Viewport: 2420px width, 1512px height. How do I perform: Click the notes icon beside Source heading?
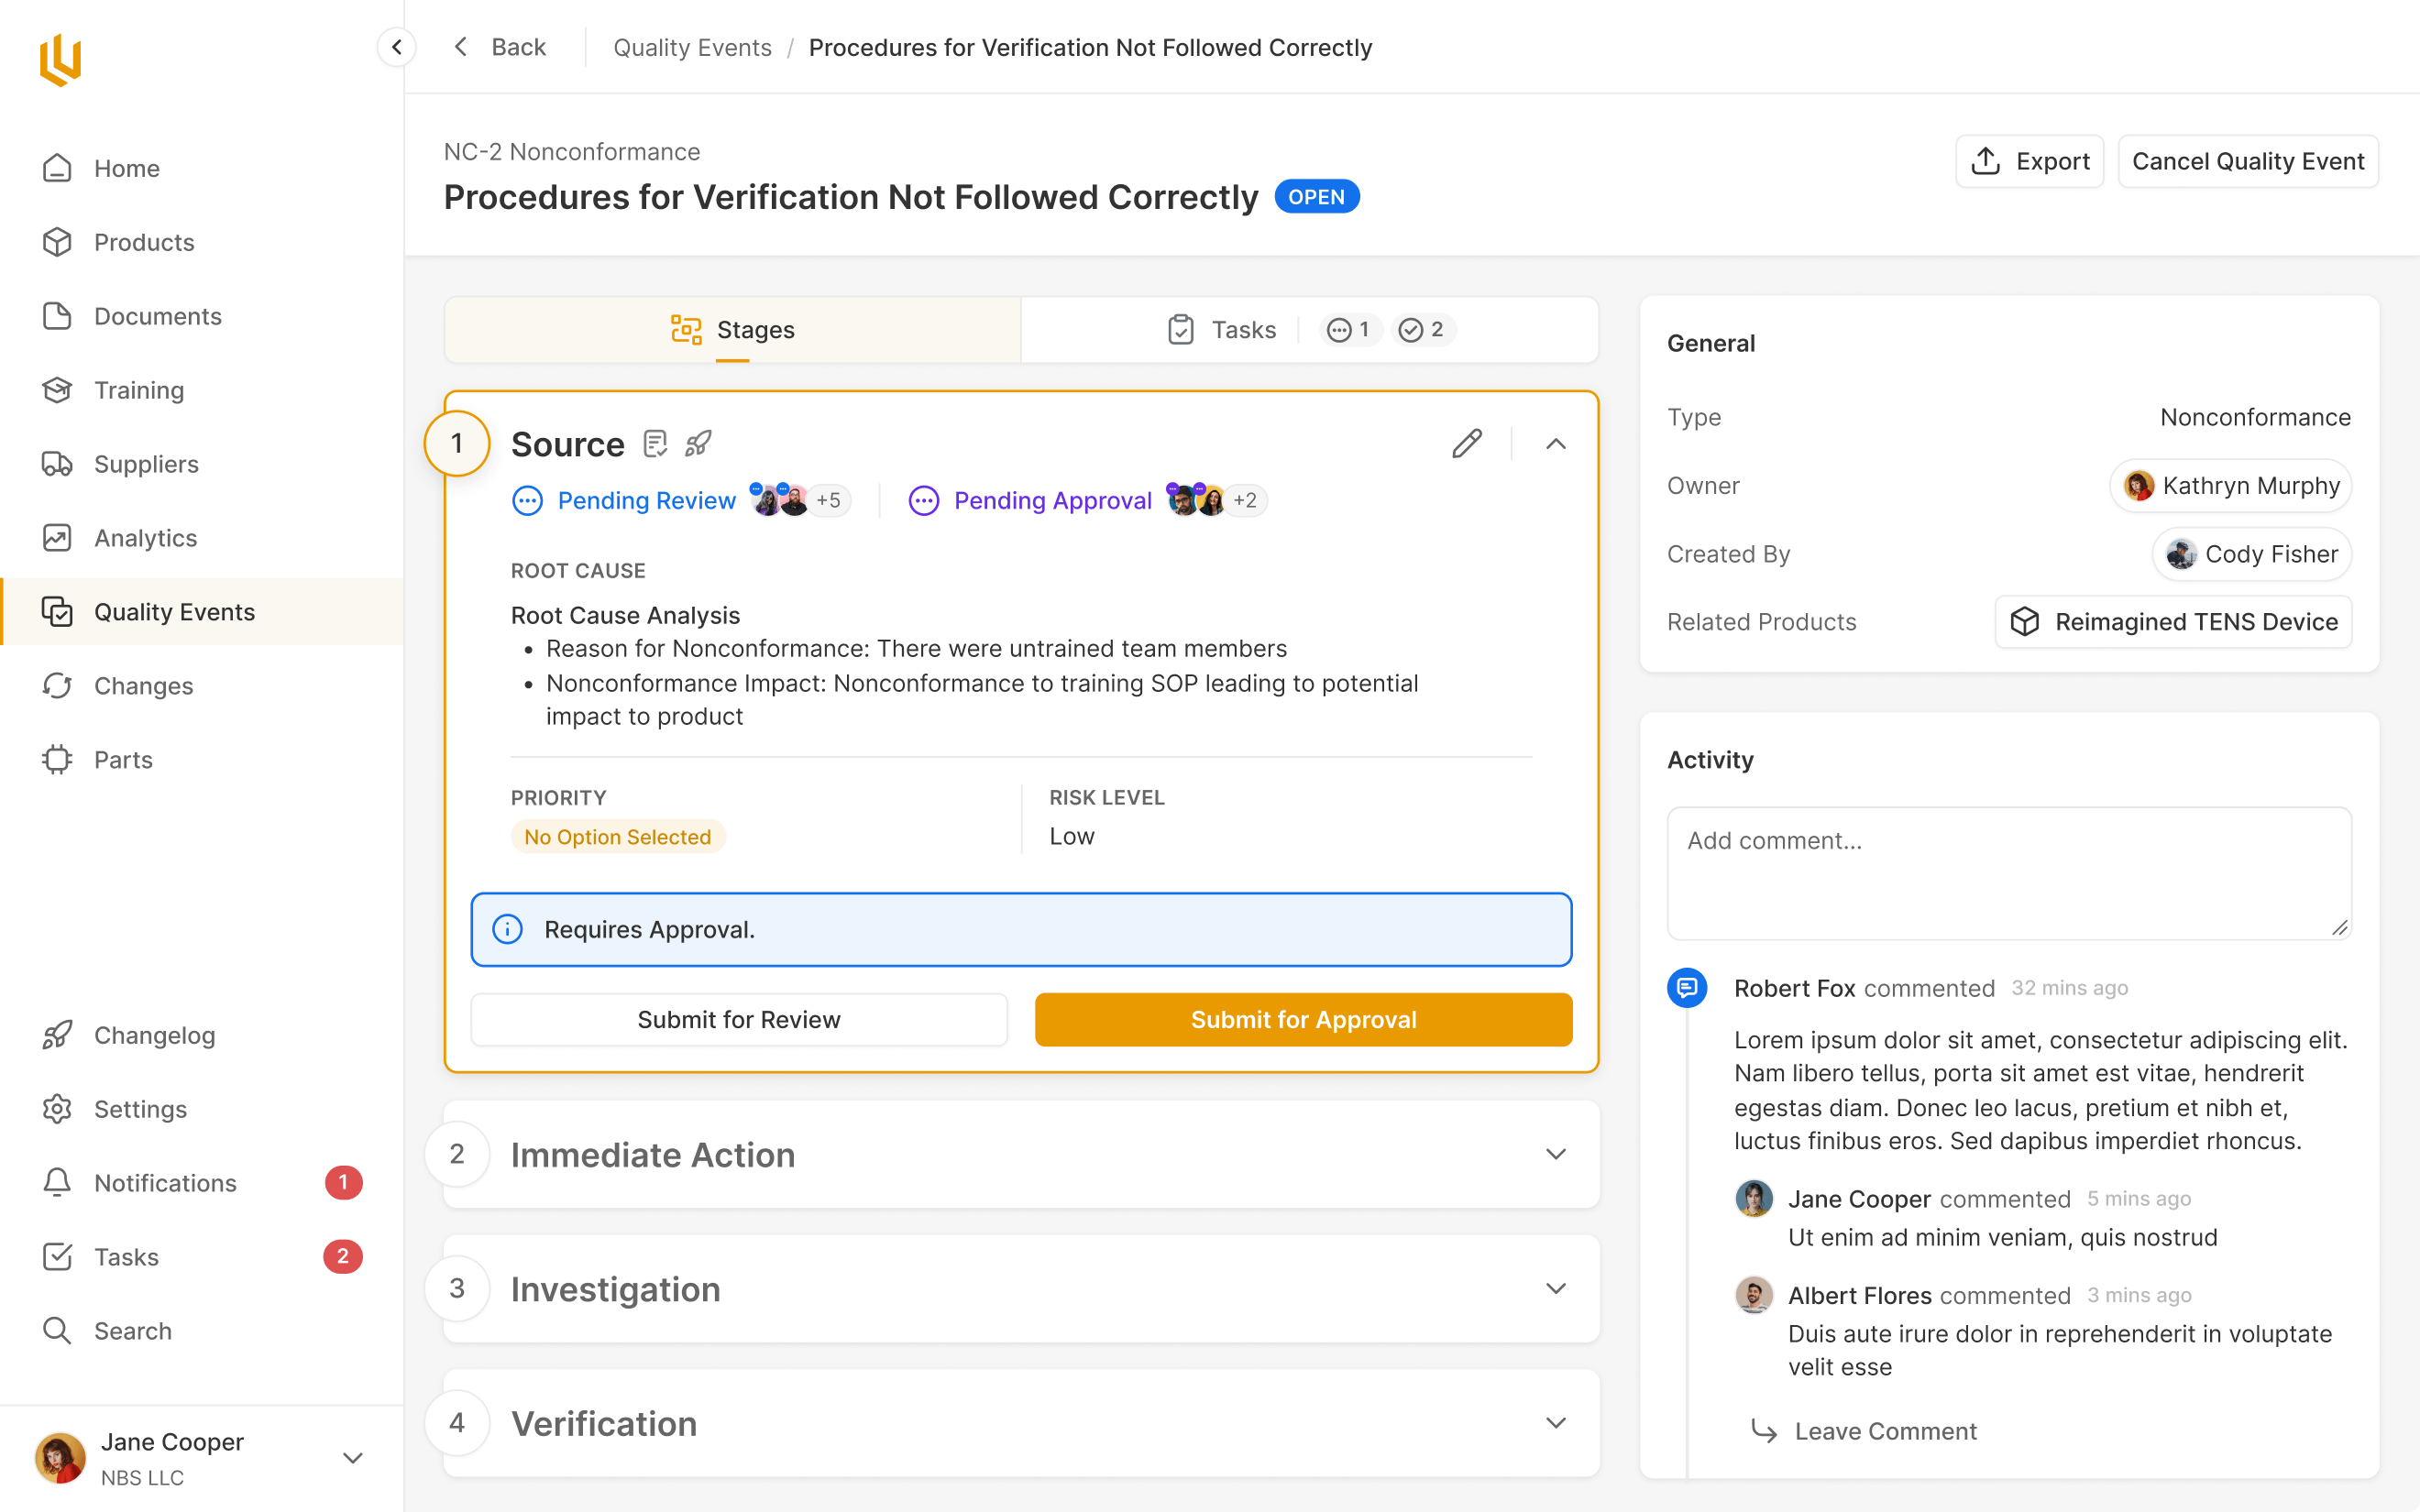coord(655,443)
